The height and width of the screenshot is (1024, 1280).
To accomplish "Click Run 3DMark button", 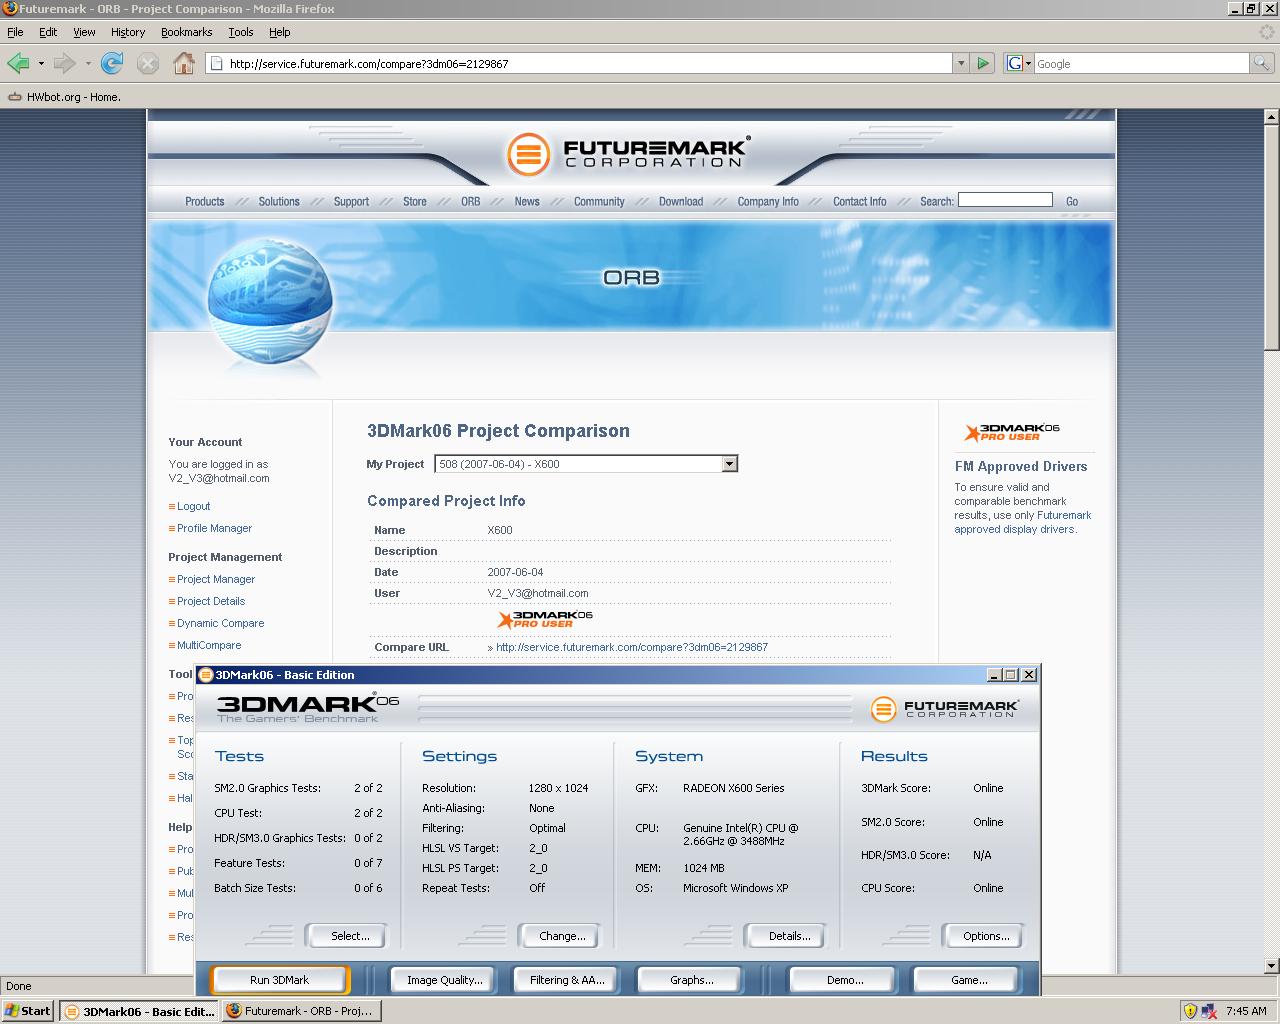I will tap(280, 980).
